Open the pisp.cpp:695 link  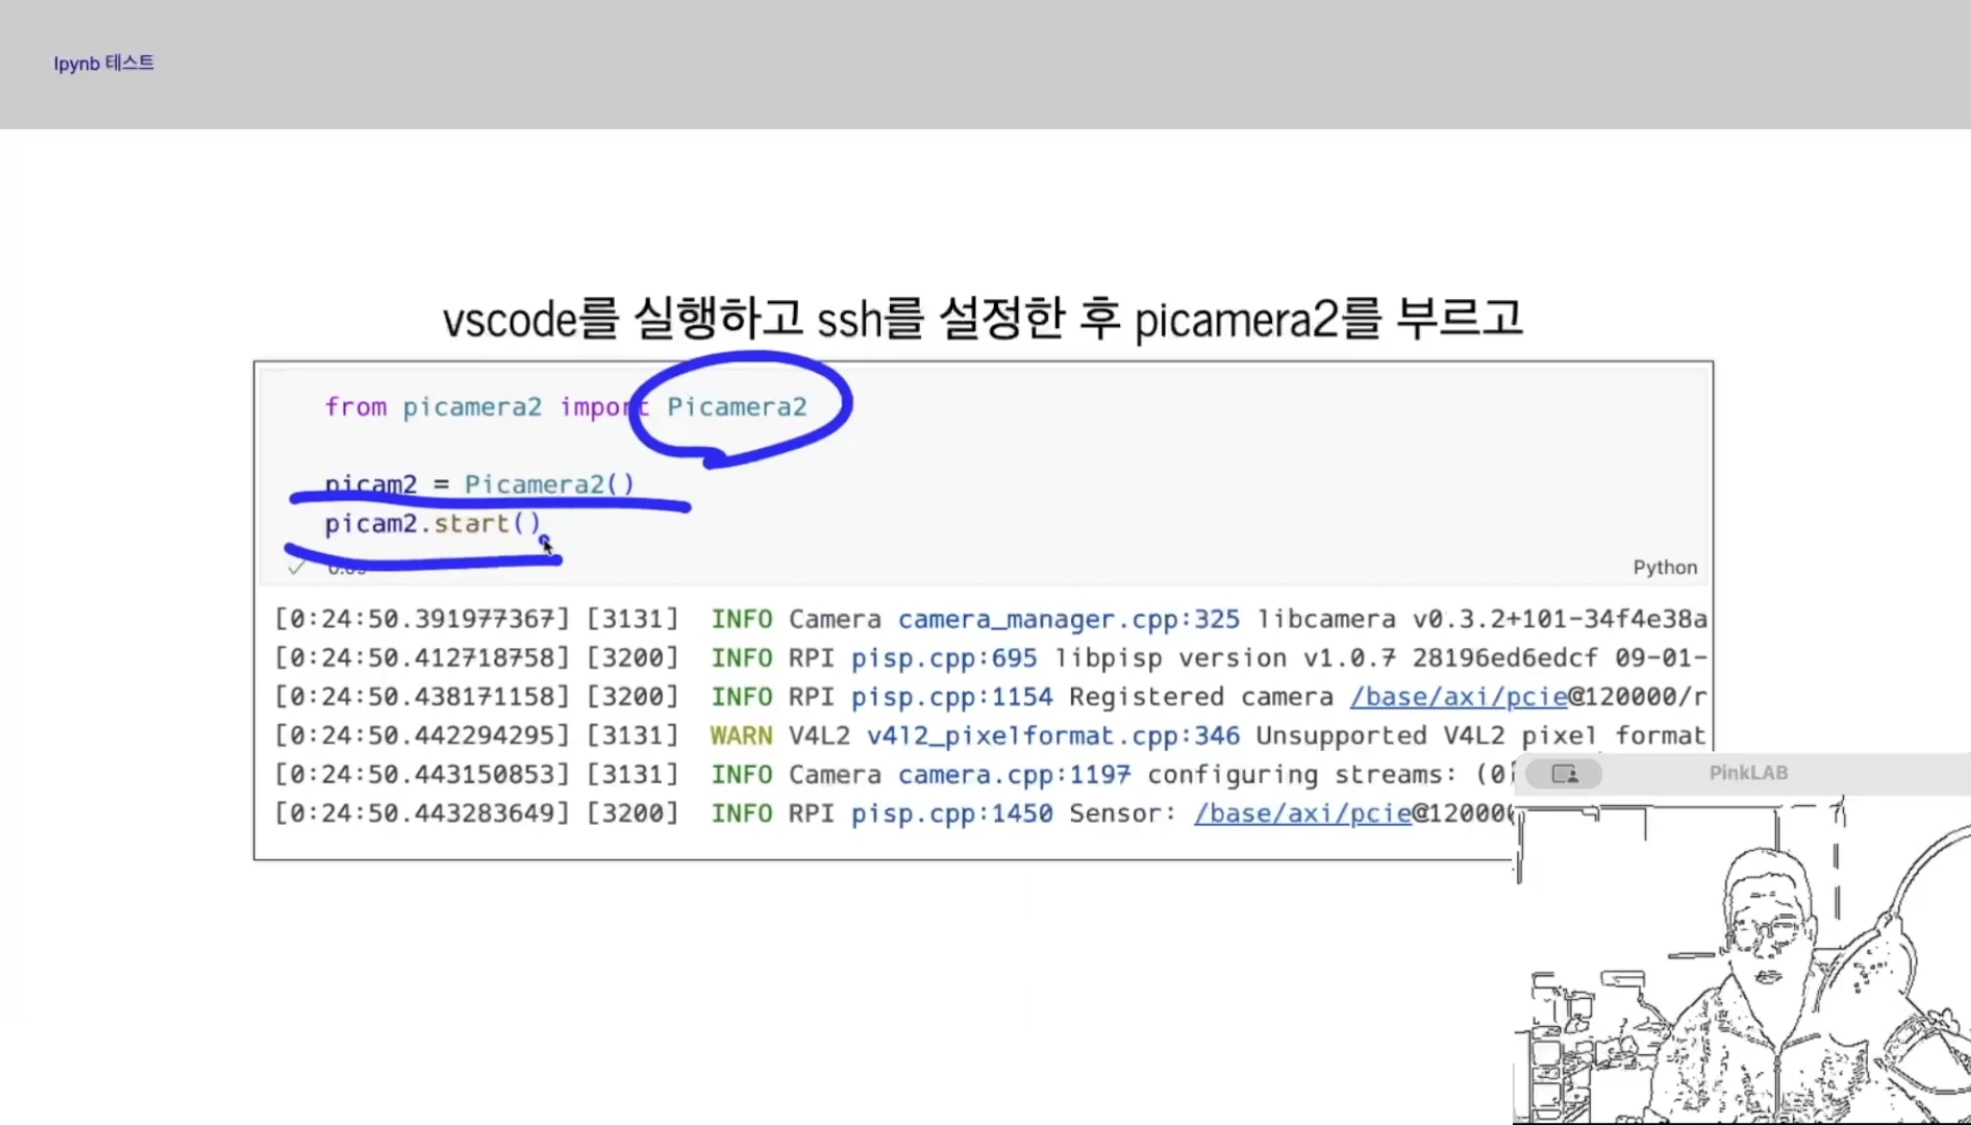[943, 658]
